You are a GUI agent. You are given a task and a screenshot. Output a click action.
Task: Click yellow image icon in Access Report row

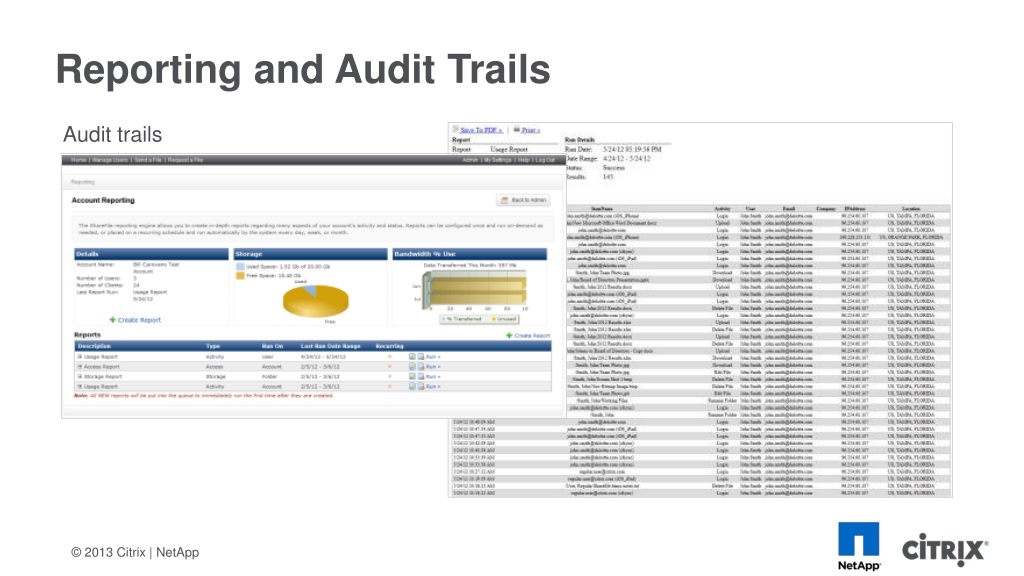tap(412, 366)
